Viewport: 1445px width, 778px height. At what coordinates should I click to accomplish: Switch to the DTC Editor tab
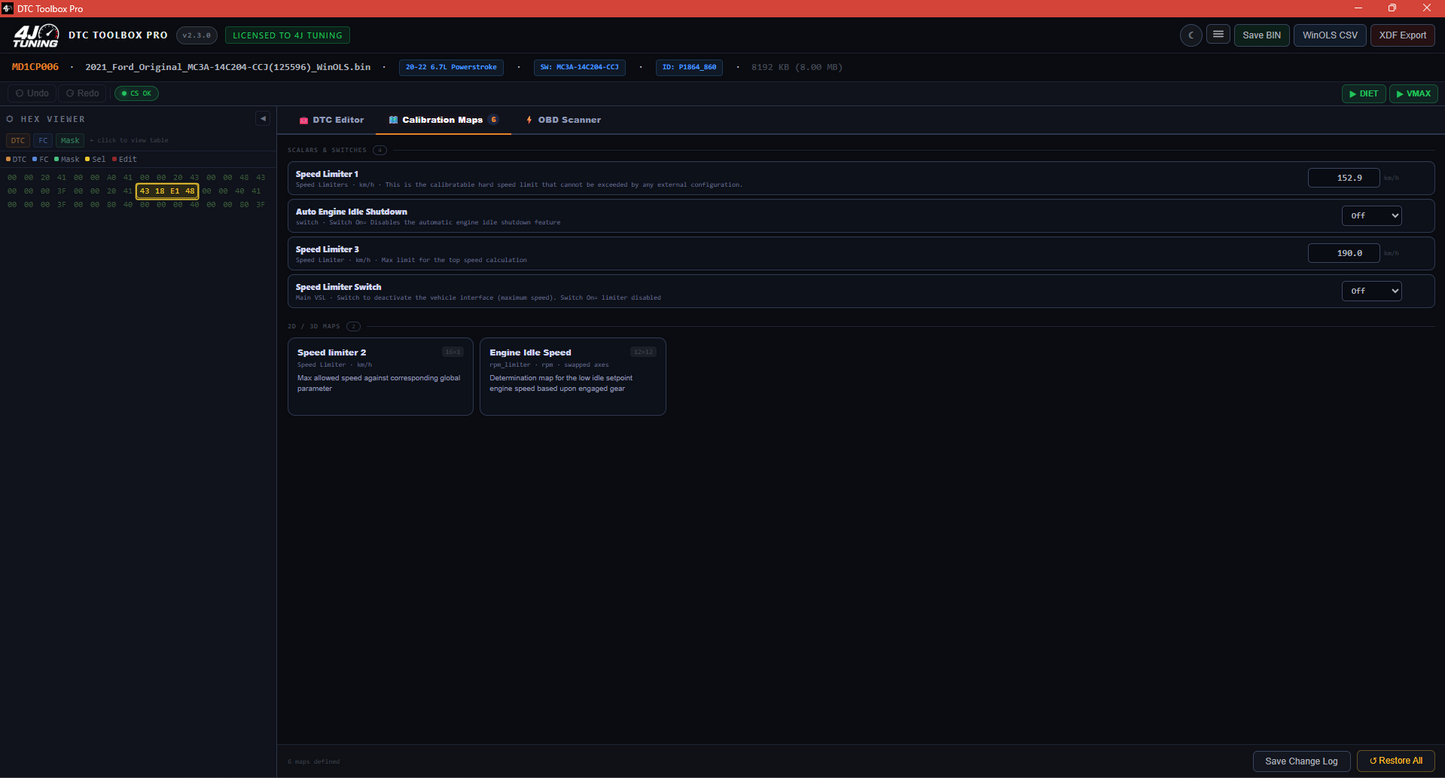pyautogui.click(x=331, y=120)
